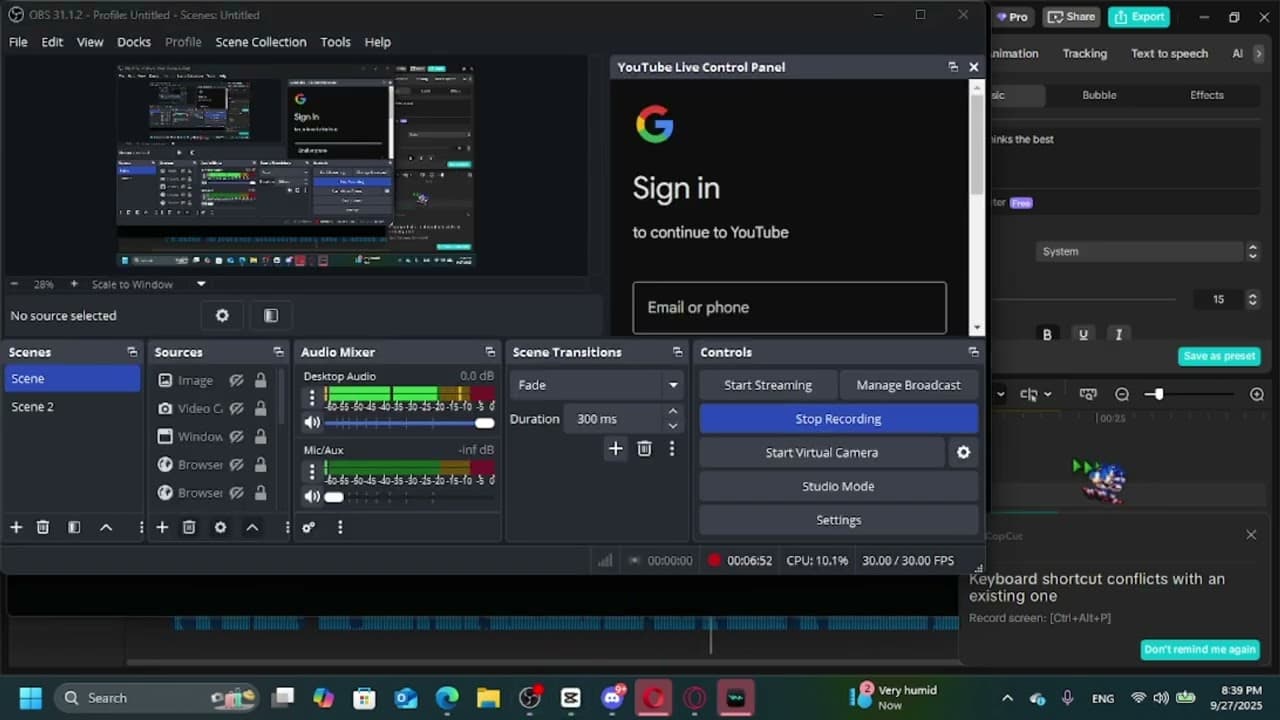Open Audio Mixer toolbar three-dot menu
This screenshot has height=720, width=1280.
pos(340,527)
